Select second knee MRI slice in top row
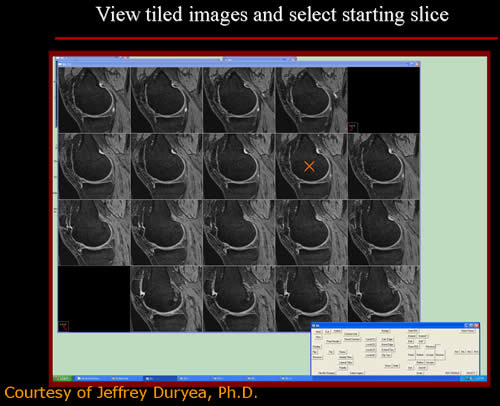The image size is (500, 406). click(167, 100)
